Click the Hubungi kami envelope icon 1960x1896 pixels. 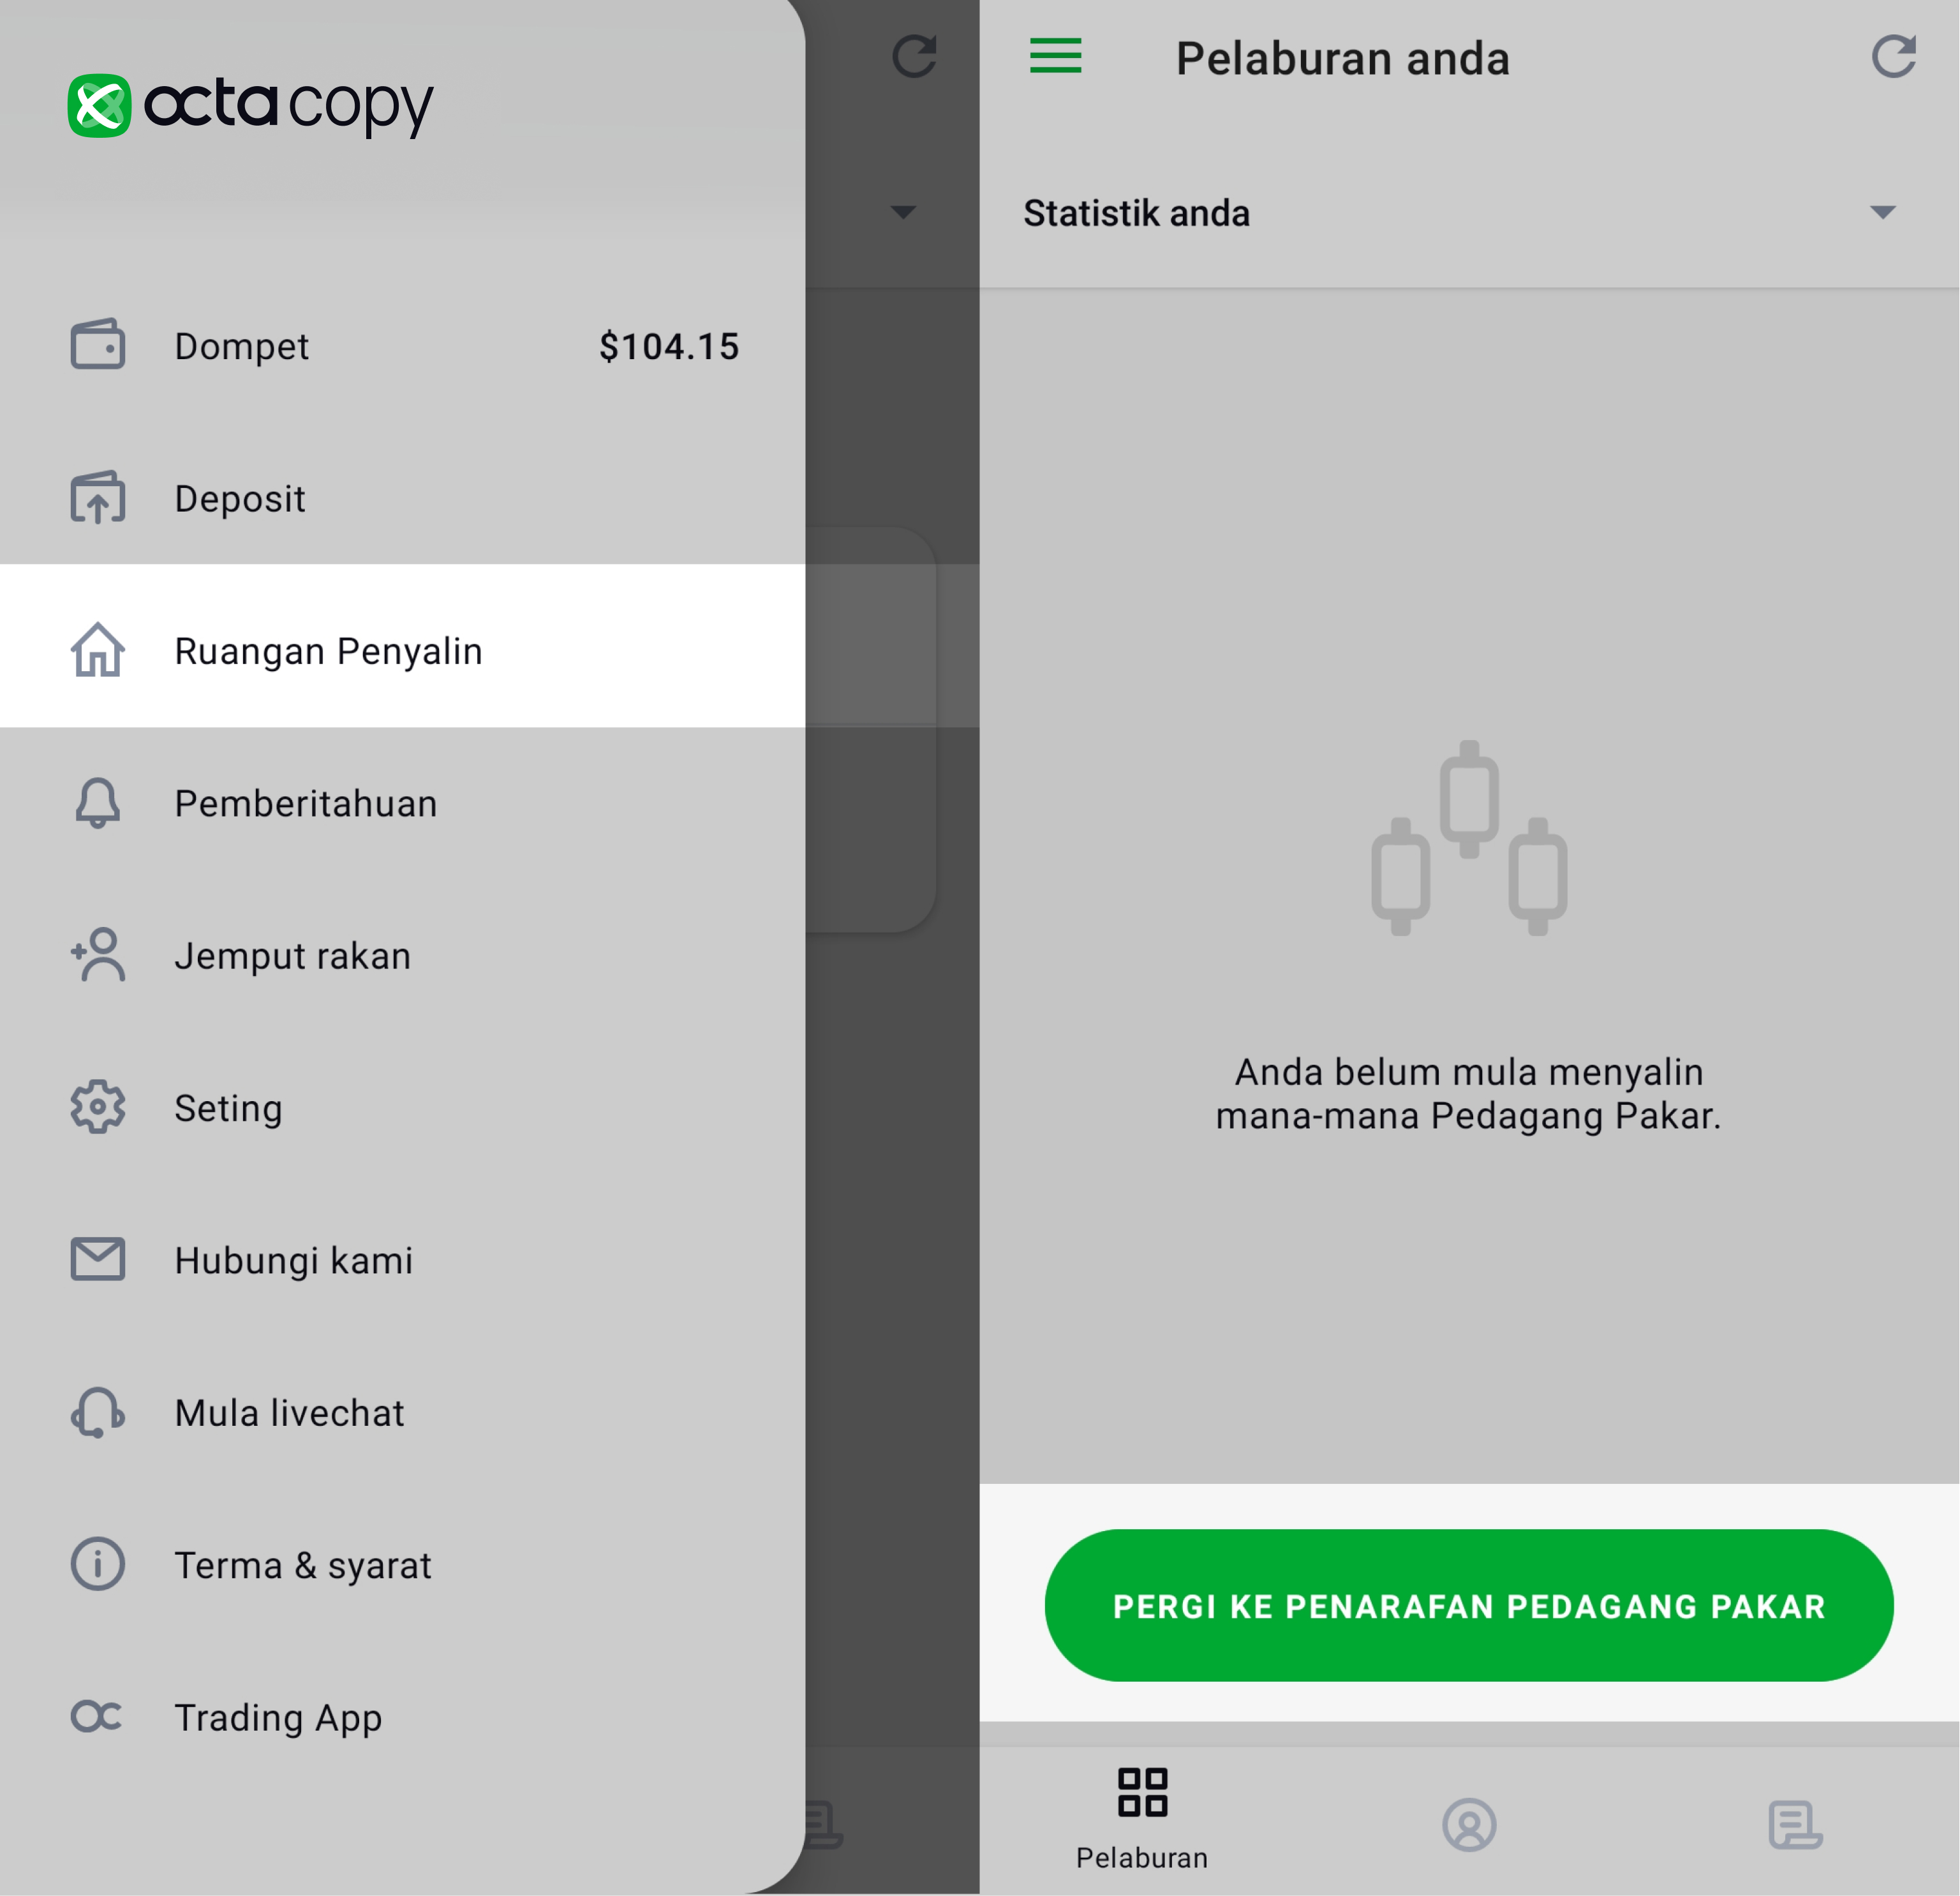pos(98,1259)
